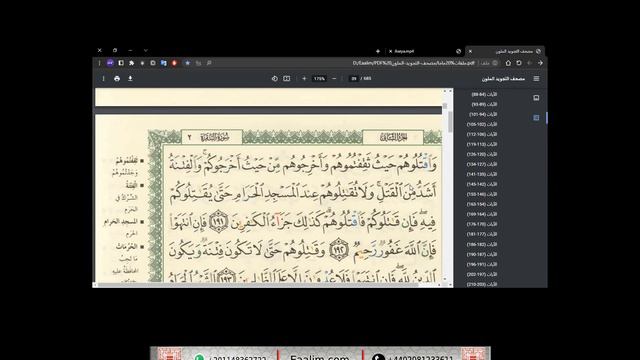Open the purple profile avatar
The height and width of the screenshot is (360, 640).
[110, 63]
